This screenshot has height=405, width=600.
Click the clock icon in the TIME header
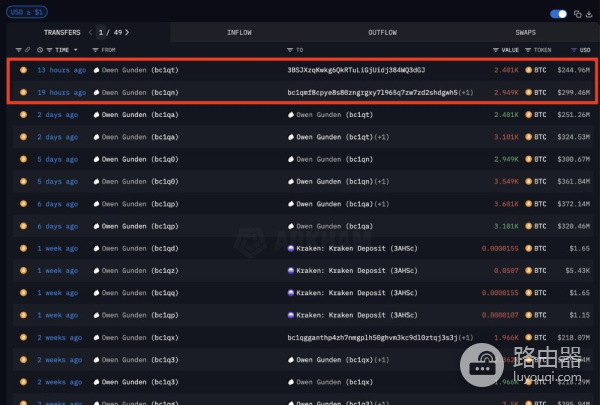point(41,49)
